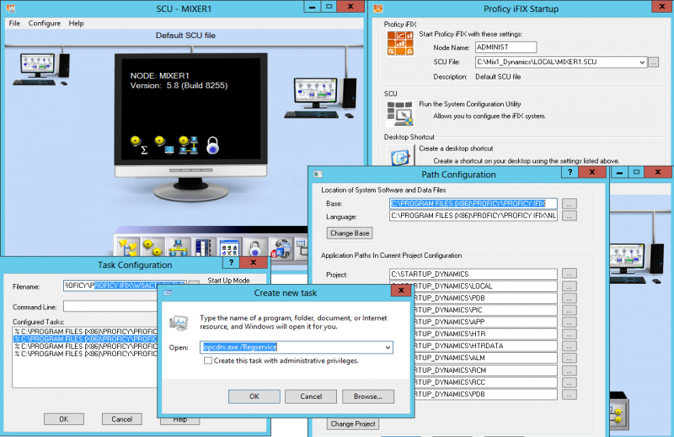Click the orange Proficy iFIX start icon
This screenshot has width=674, height=437.
pyautogui.click(x=400, y=43)
